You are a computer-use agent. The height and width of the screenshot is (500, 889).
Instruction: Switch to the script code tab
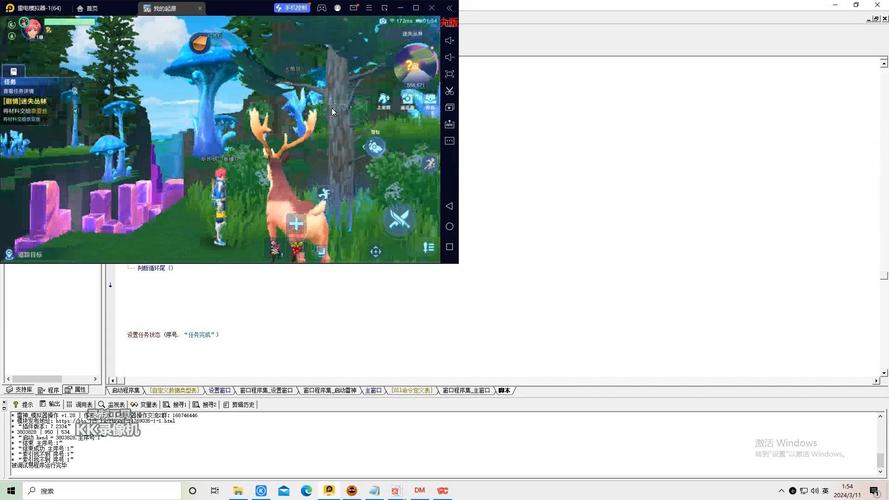pyautogui.click(x=504, y=391)
